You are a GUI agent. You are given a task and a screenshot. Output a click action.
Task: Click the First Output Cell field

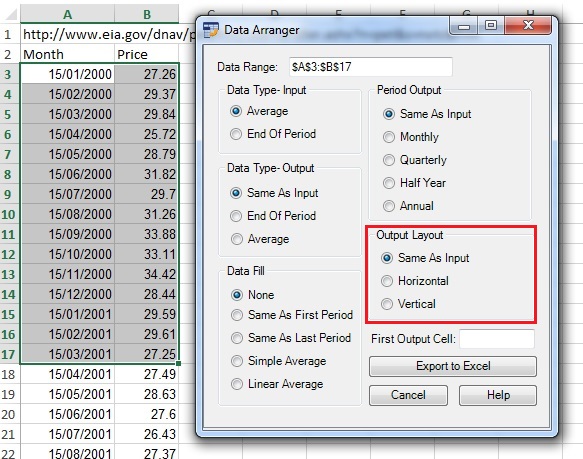pos(497,339)
